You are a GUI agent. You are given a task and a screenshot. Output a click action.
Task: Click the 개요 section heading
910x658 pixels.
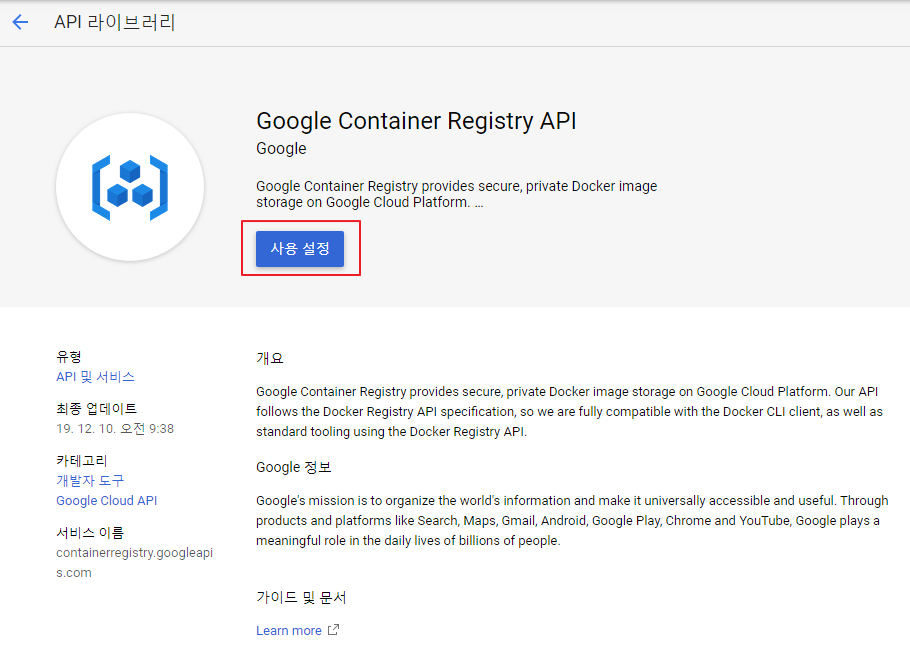(x=270, y=358)
